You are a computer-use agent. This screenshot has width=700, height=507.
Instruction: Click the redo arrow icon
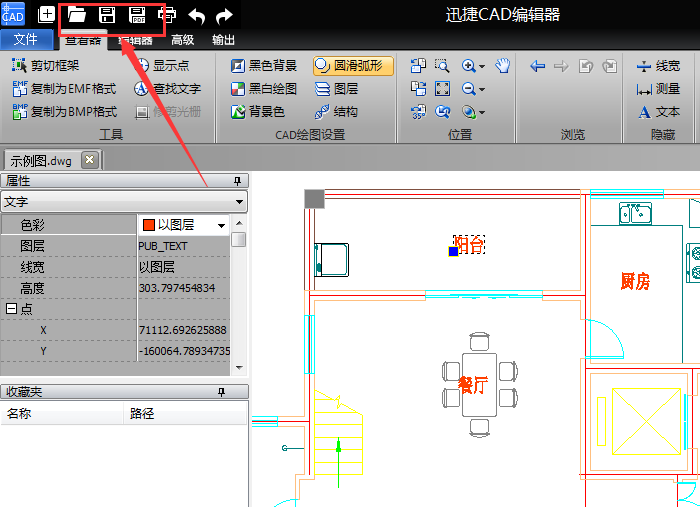coord(225,15)
